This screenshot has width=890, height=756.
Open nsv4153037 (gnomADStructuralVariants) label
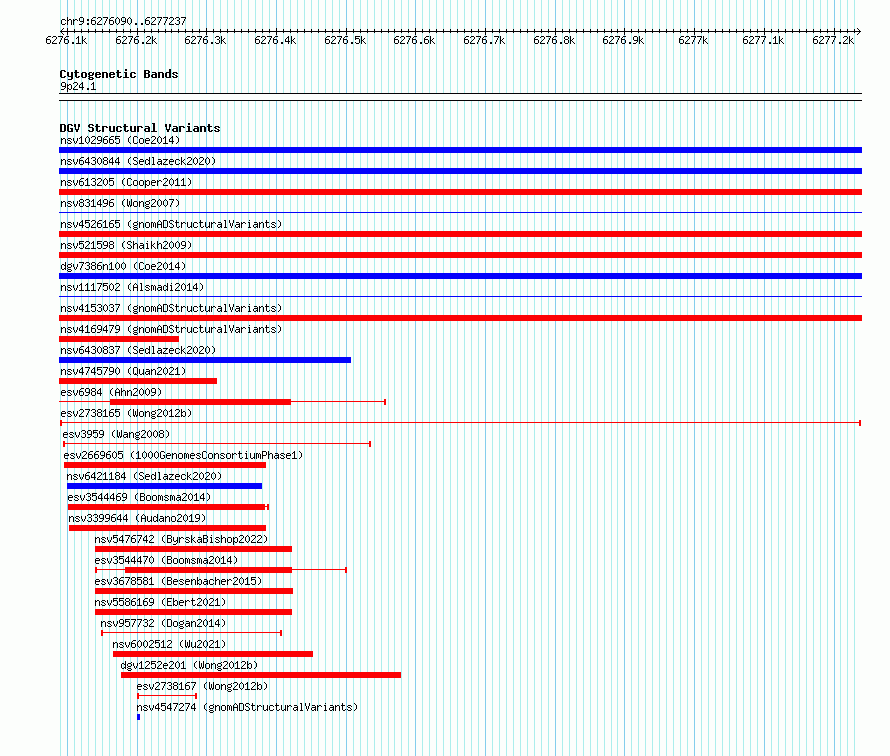[x=171, y=308]
